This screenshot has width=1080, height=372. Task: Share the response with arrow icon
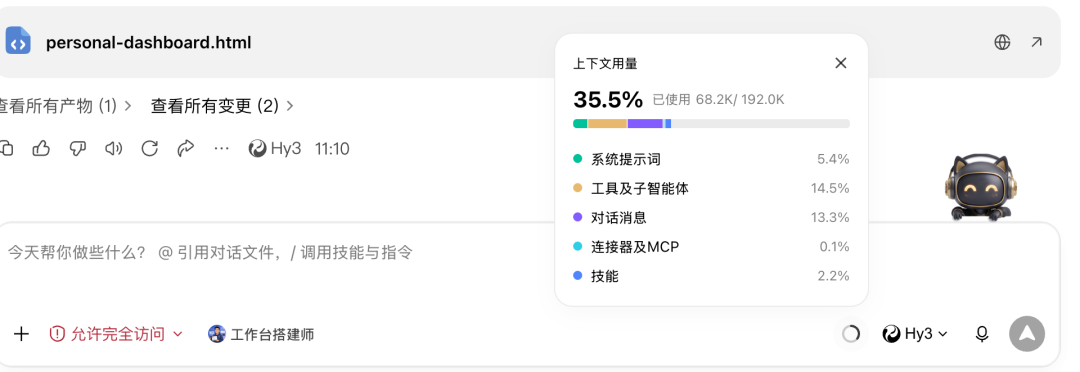[x=186, y=148]
